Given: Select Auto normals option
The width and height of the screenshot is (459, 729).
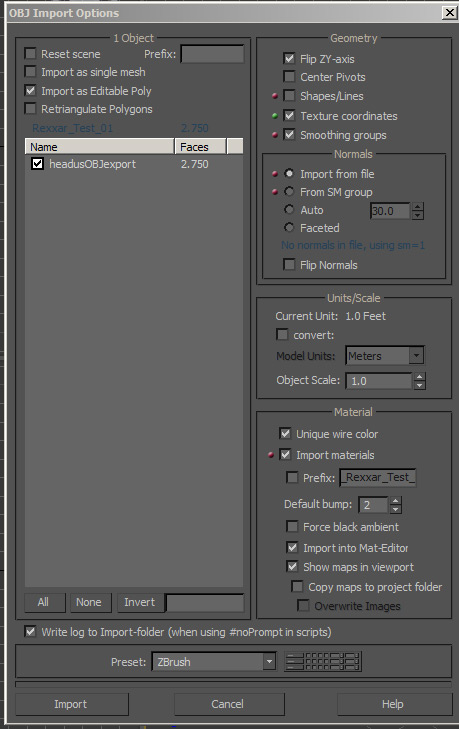Looking at the screenshot, I should [289, 210].
